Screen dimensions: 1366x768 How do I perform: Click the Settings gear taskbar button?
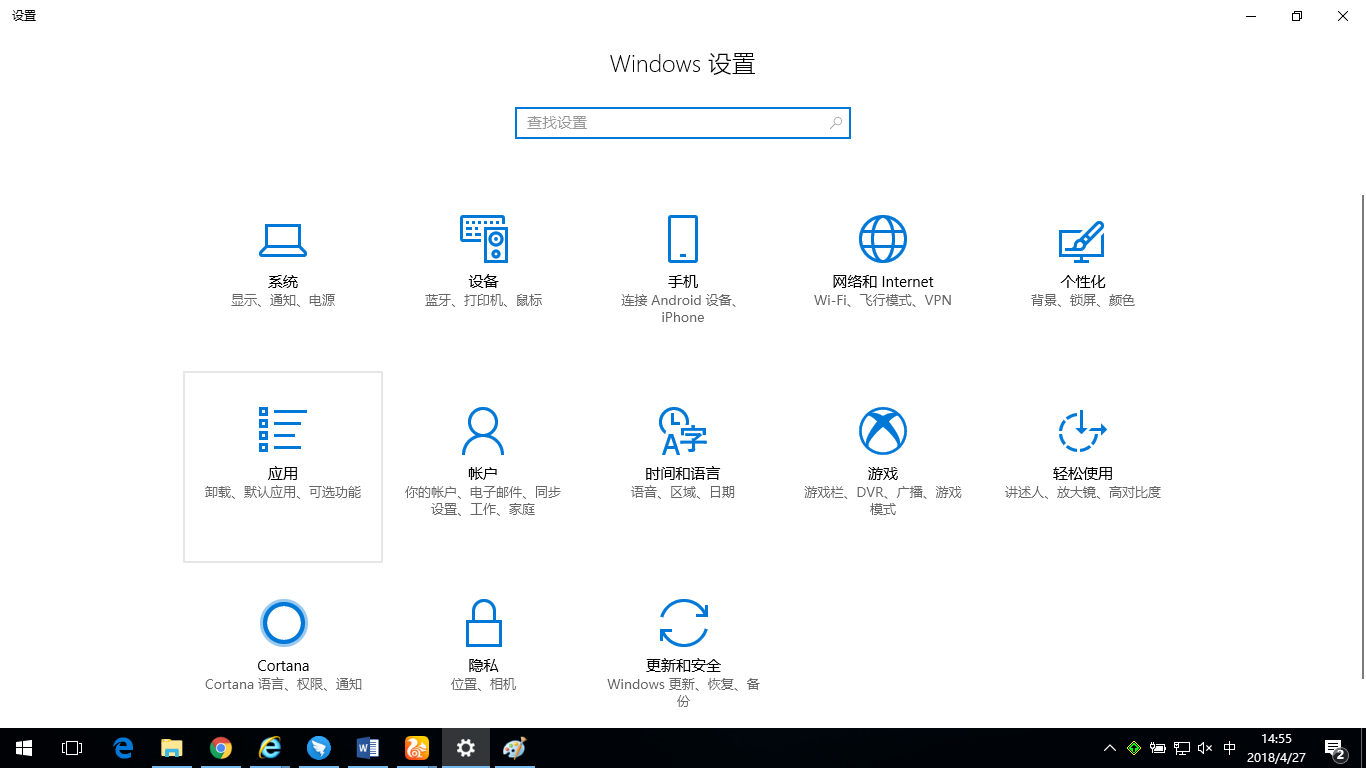click(x=466, y=748)
